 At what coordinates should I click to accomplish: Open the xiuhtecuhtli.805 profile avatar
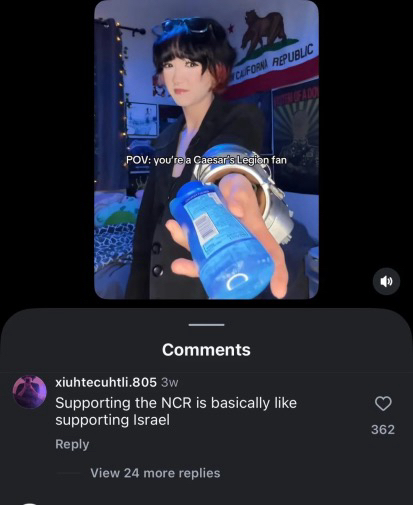point(29,392)
